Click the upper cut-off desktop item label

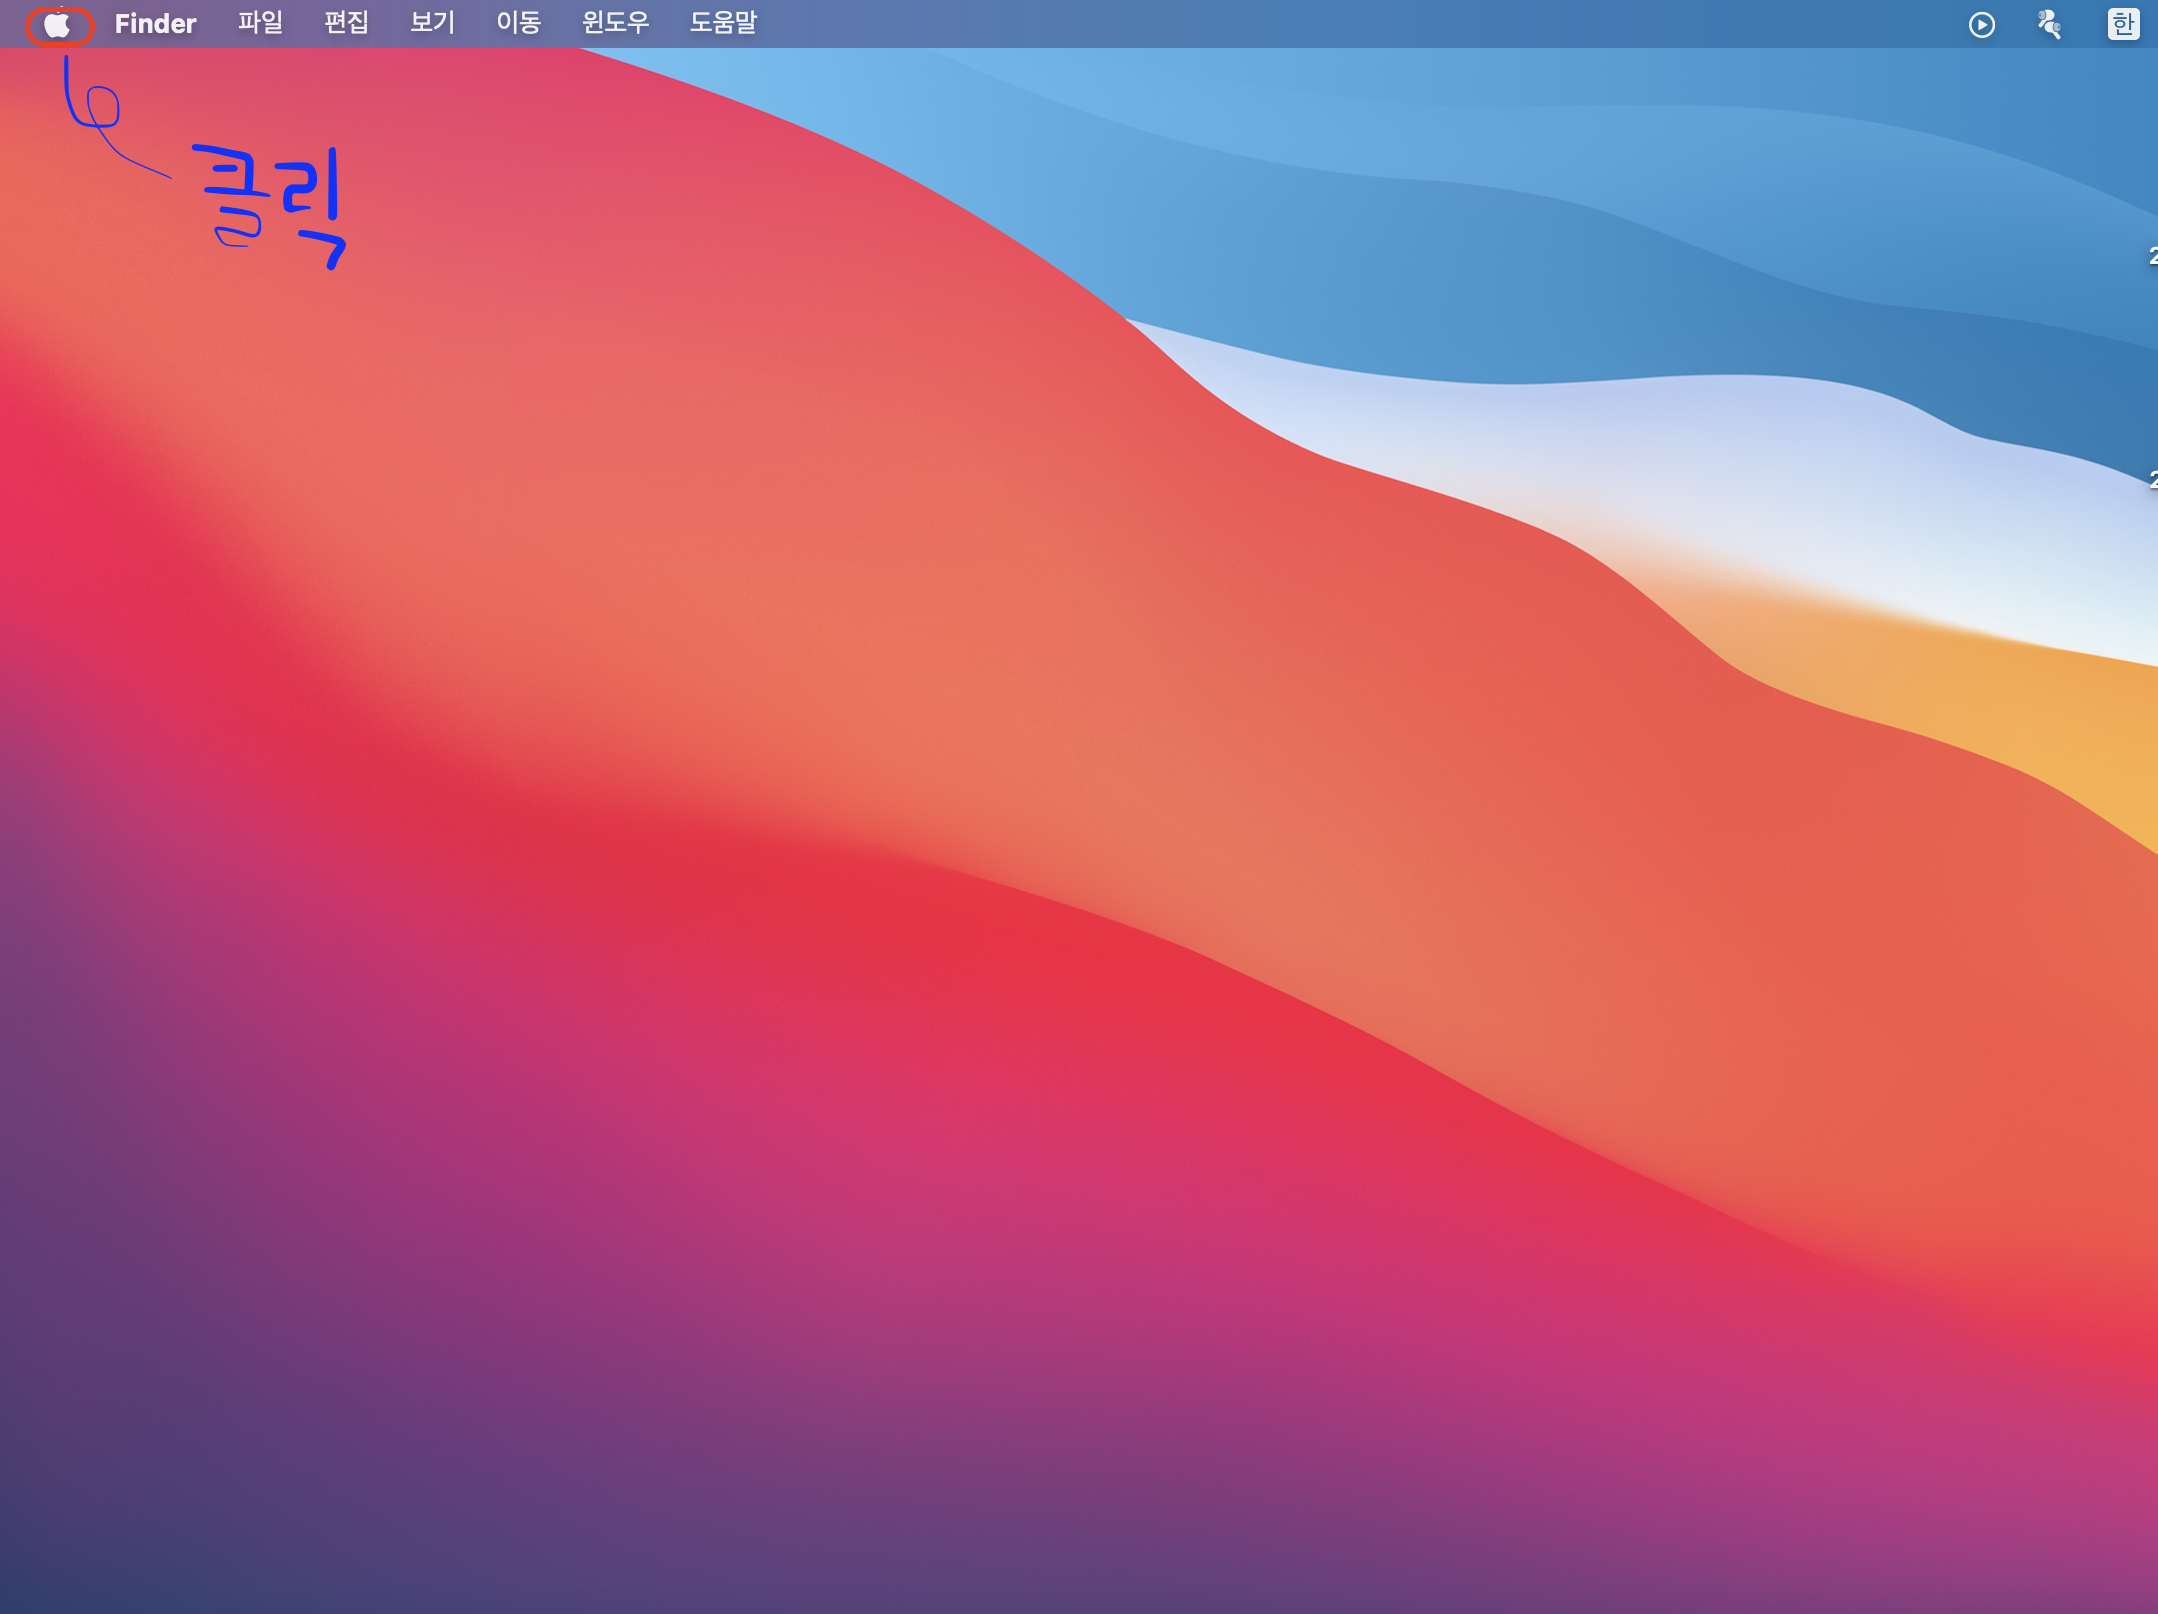tap(2152, 256)
